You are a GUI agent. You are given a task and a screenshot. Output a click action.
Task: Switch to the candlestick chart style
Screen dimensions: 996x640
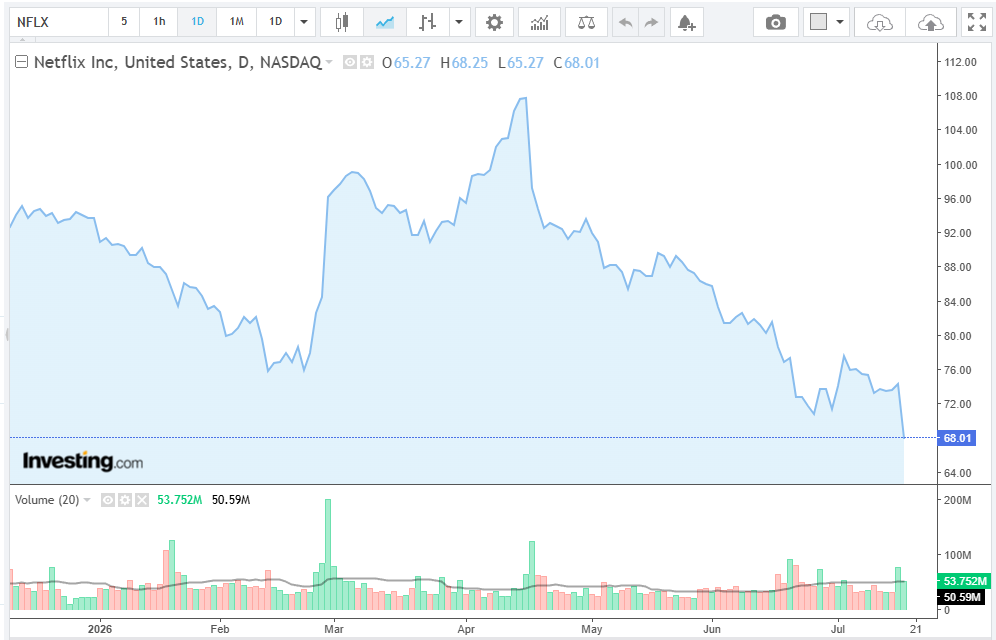coord(342,22)
